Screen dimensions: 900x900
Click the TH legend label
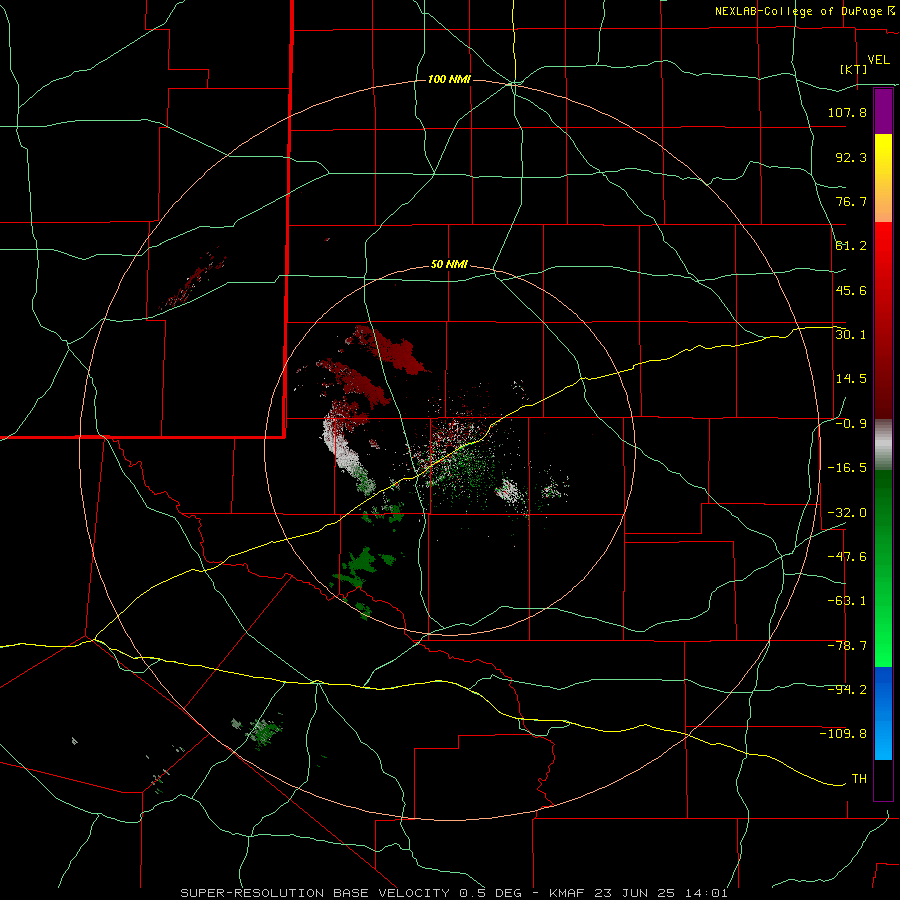click(x=859, y=779)
